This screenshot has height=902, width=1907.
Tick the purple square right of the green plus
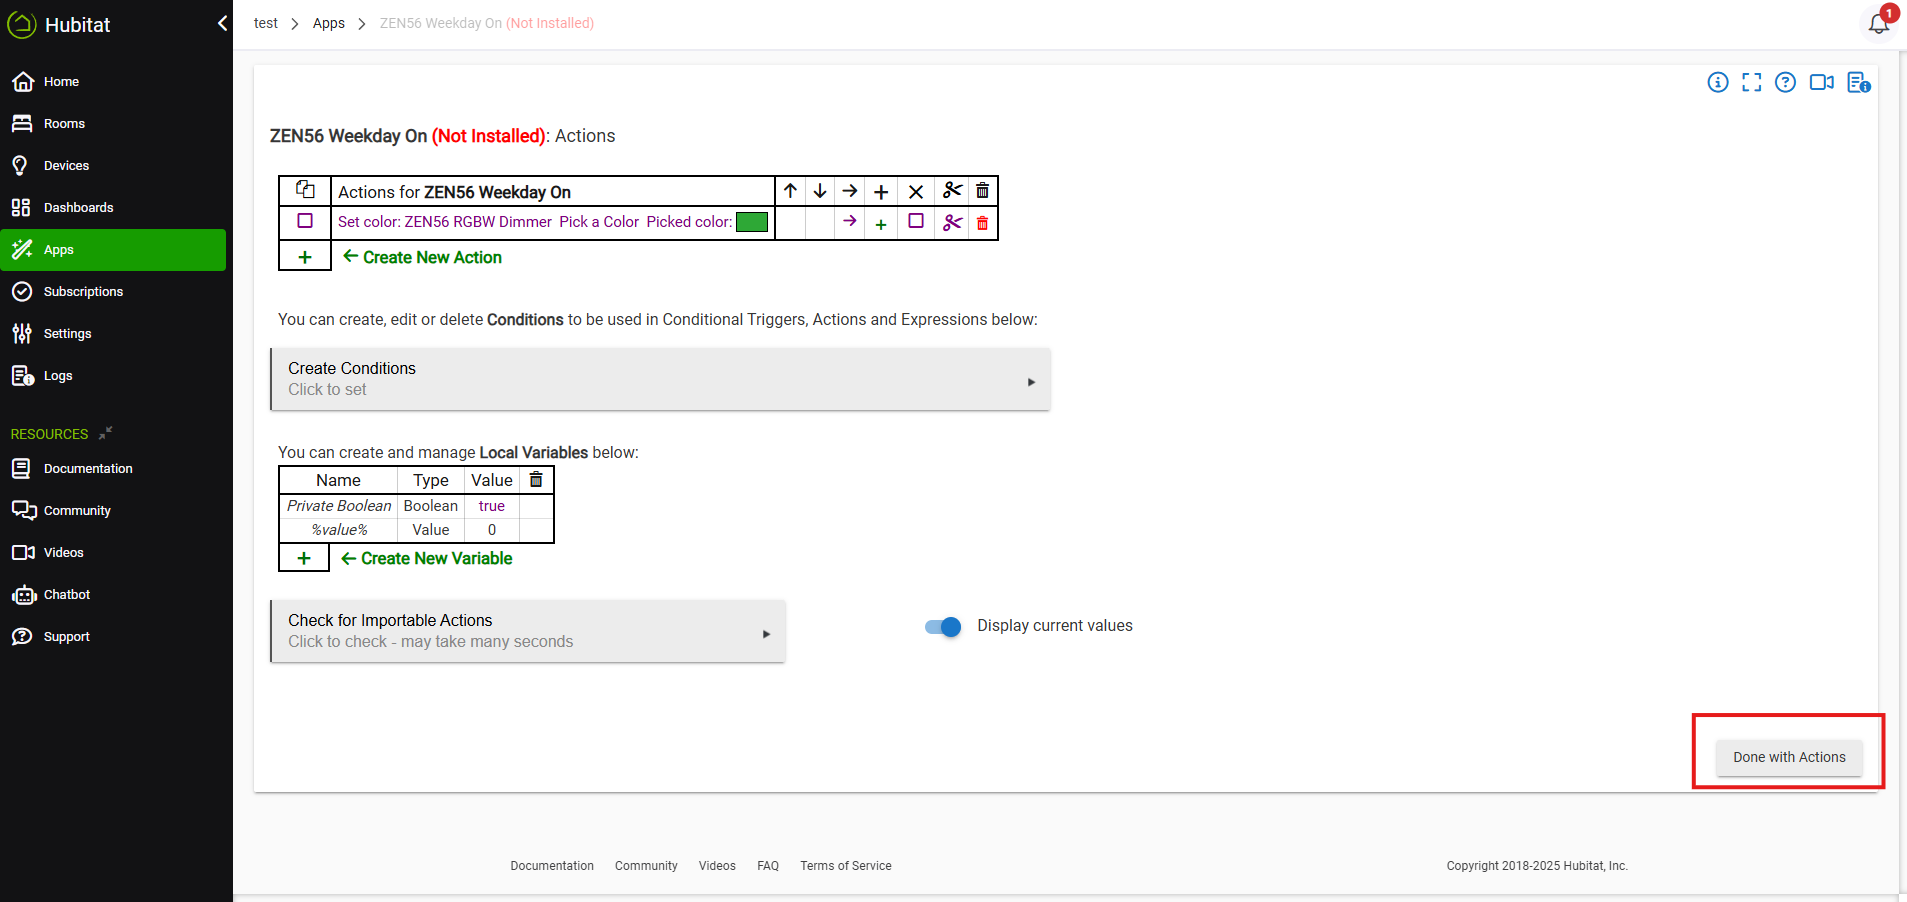916,221
